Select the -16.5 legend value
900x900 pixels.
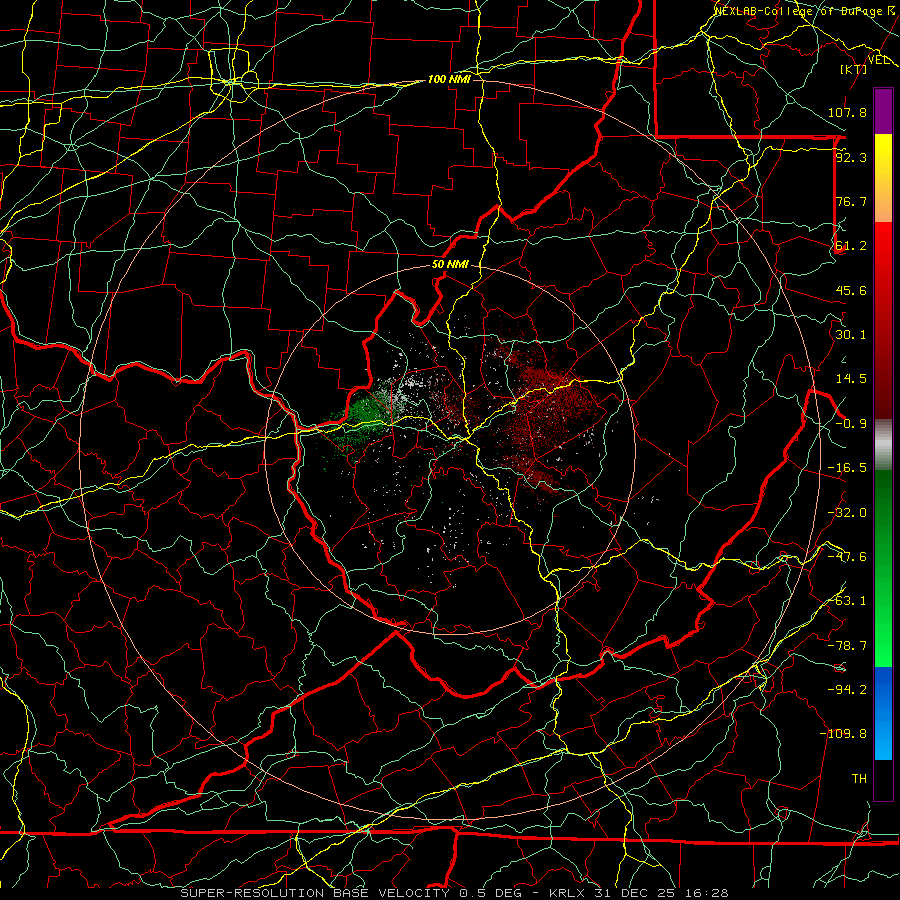[847, 468]
